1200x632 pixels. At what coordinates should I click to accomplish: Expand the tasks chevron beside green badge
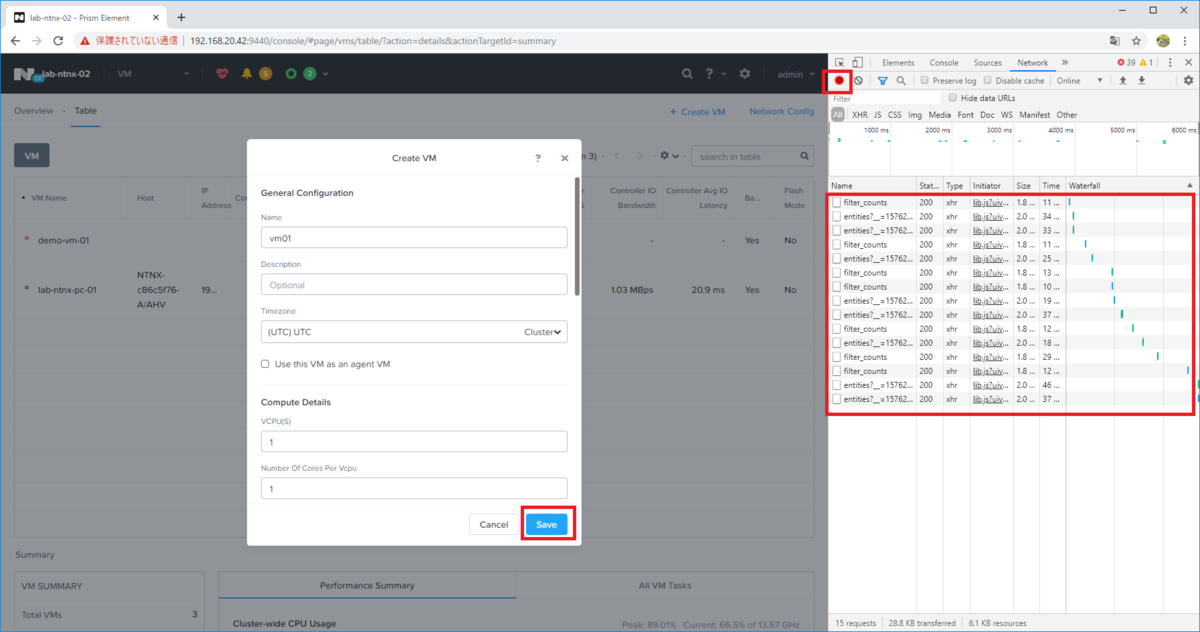[325, 74]
